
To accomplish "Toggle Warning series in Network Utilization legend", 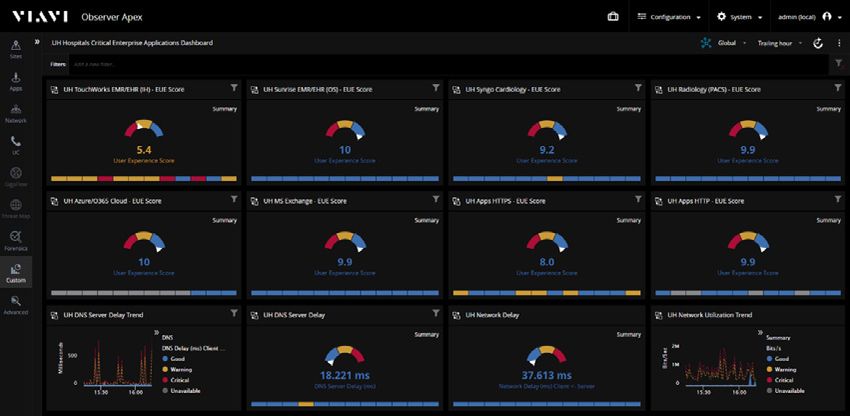I will (781, 369).
